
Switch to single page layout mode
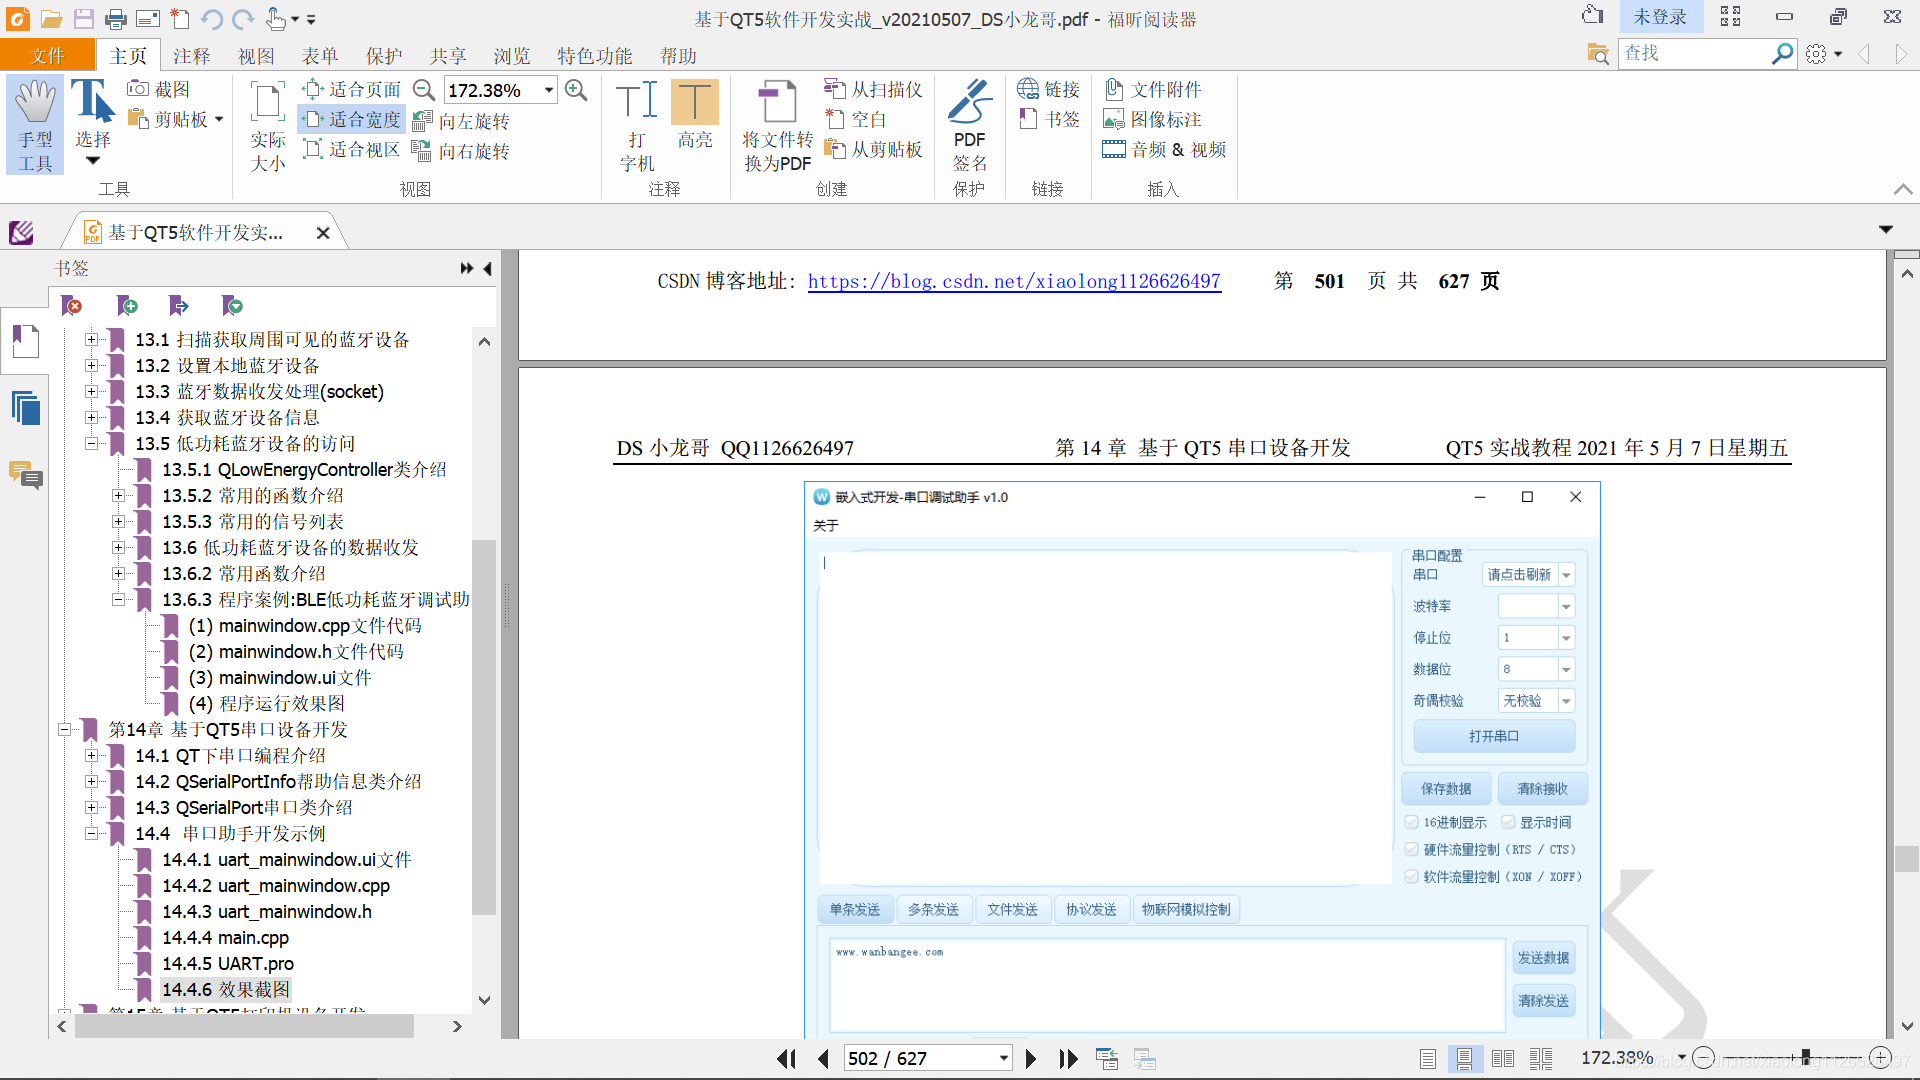(x=1428, y=1058)
